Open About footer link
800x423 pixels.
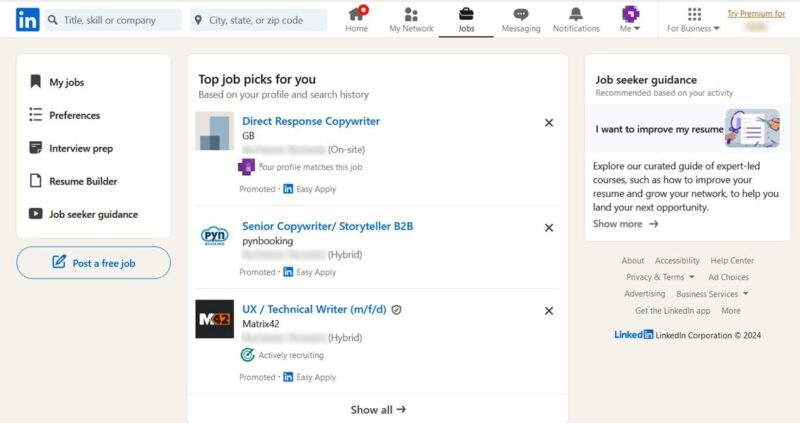633,261
